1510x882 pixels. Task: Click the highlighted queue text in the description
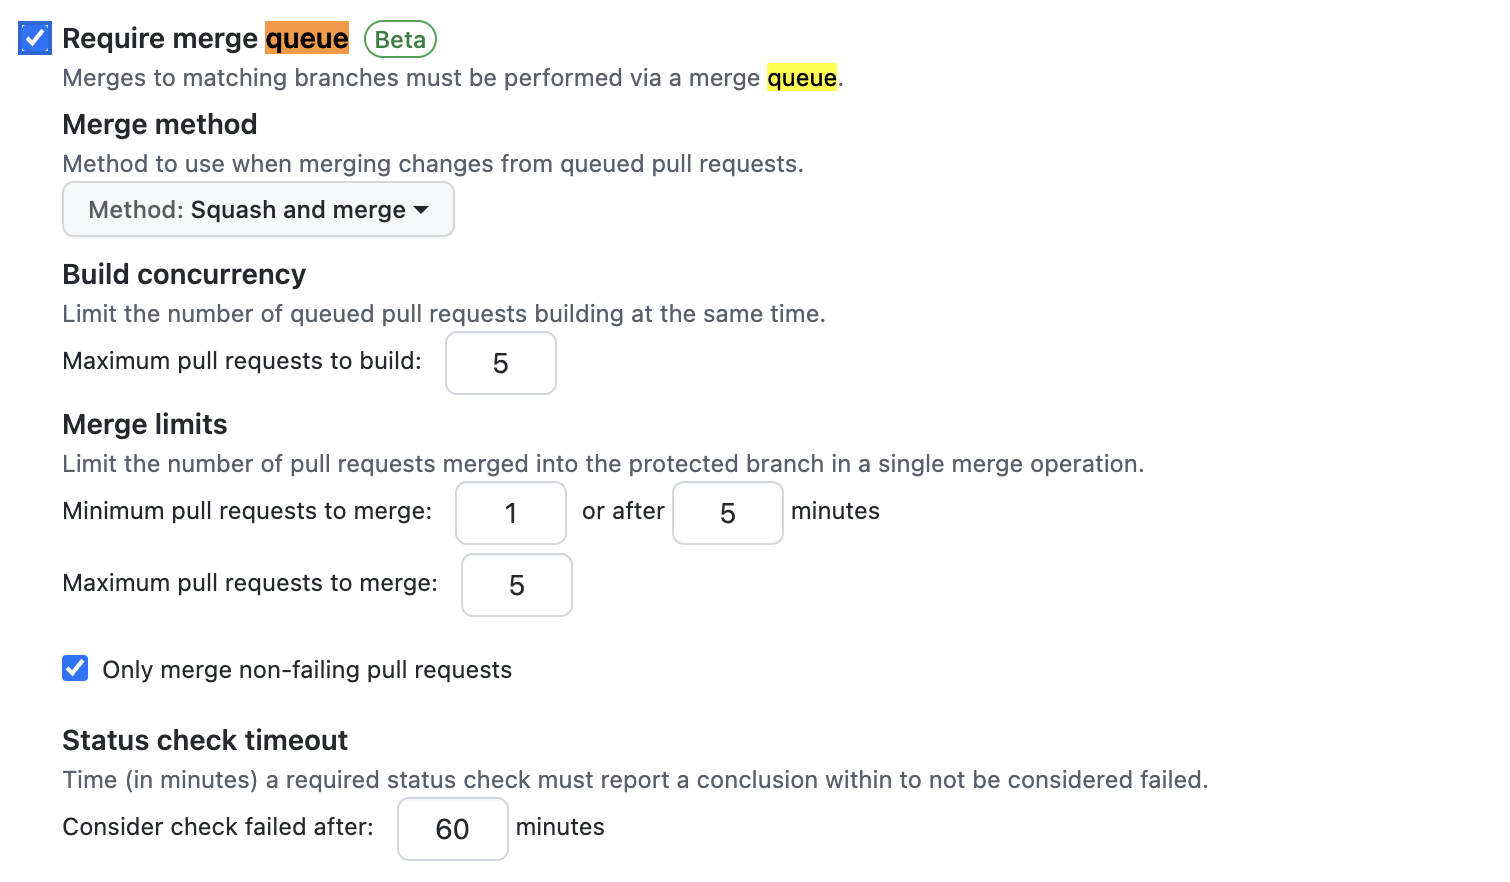(802, 78)
